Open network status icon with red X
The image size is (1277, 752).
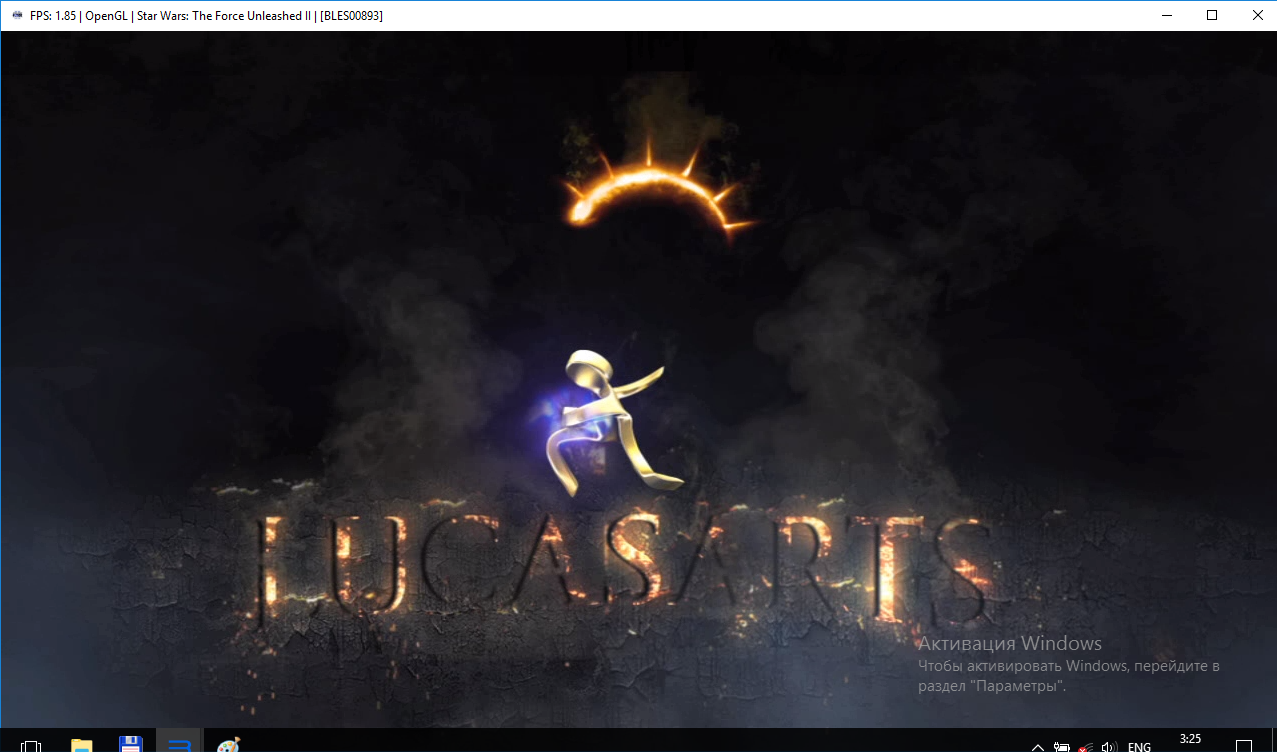(1085, 746)
